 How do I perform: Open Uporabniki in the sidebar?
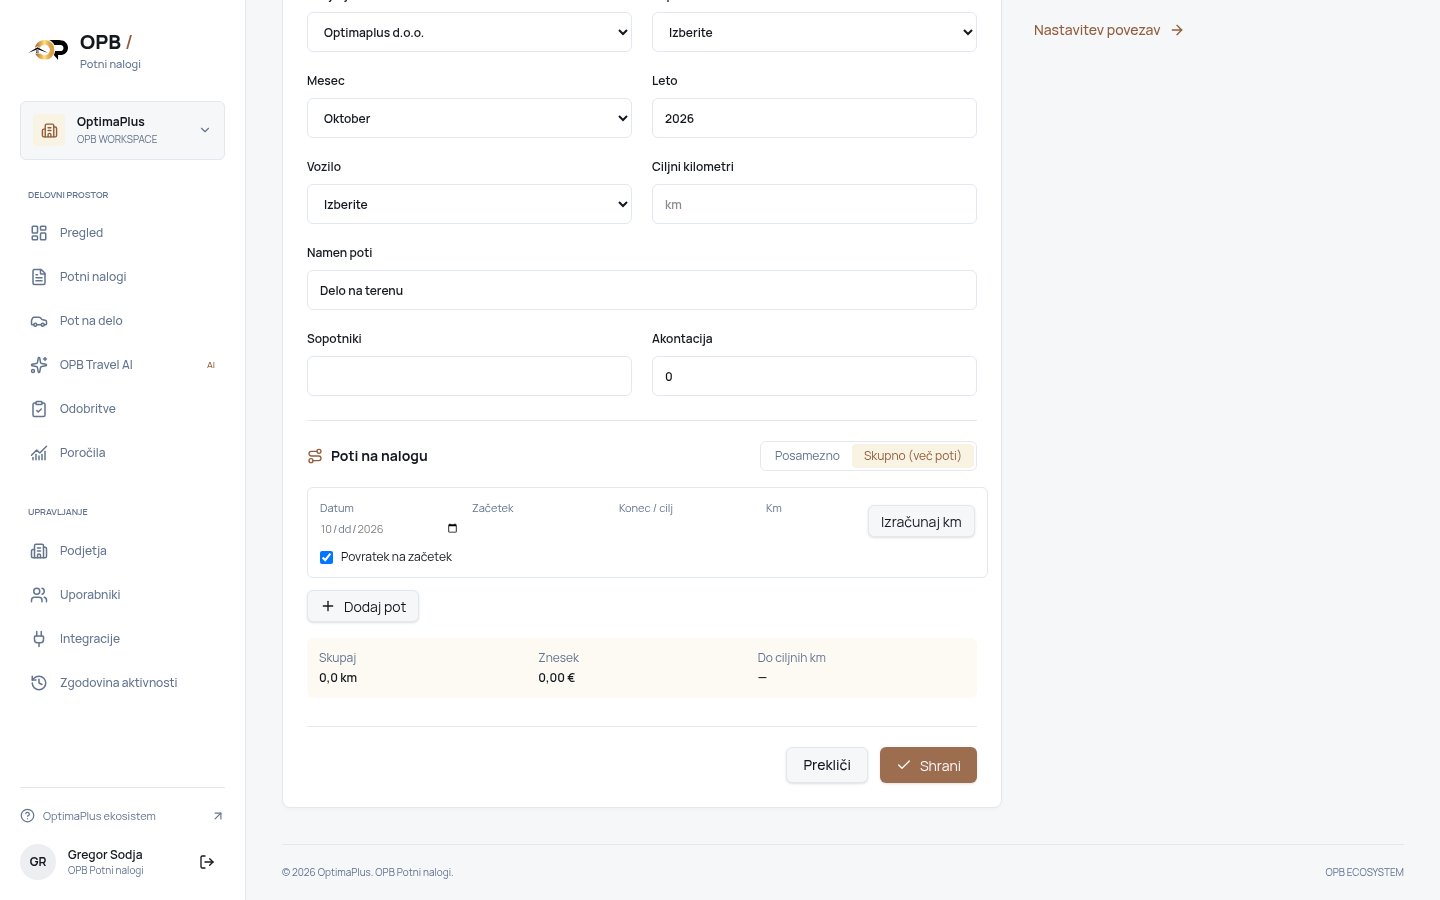122,595
